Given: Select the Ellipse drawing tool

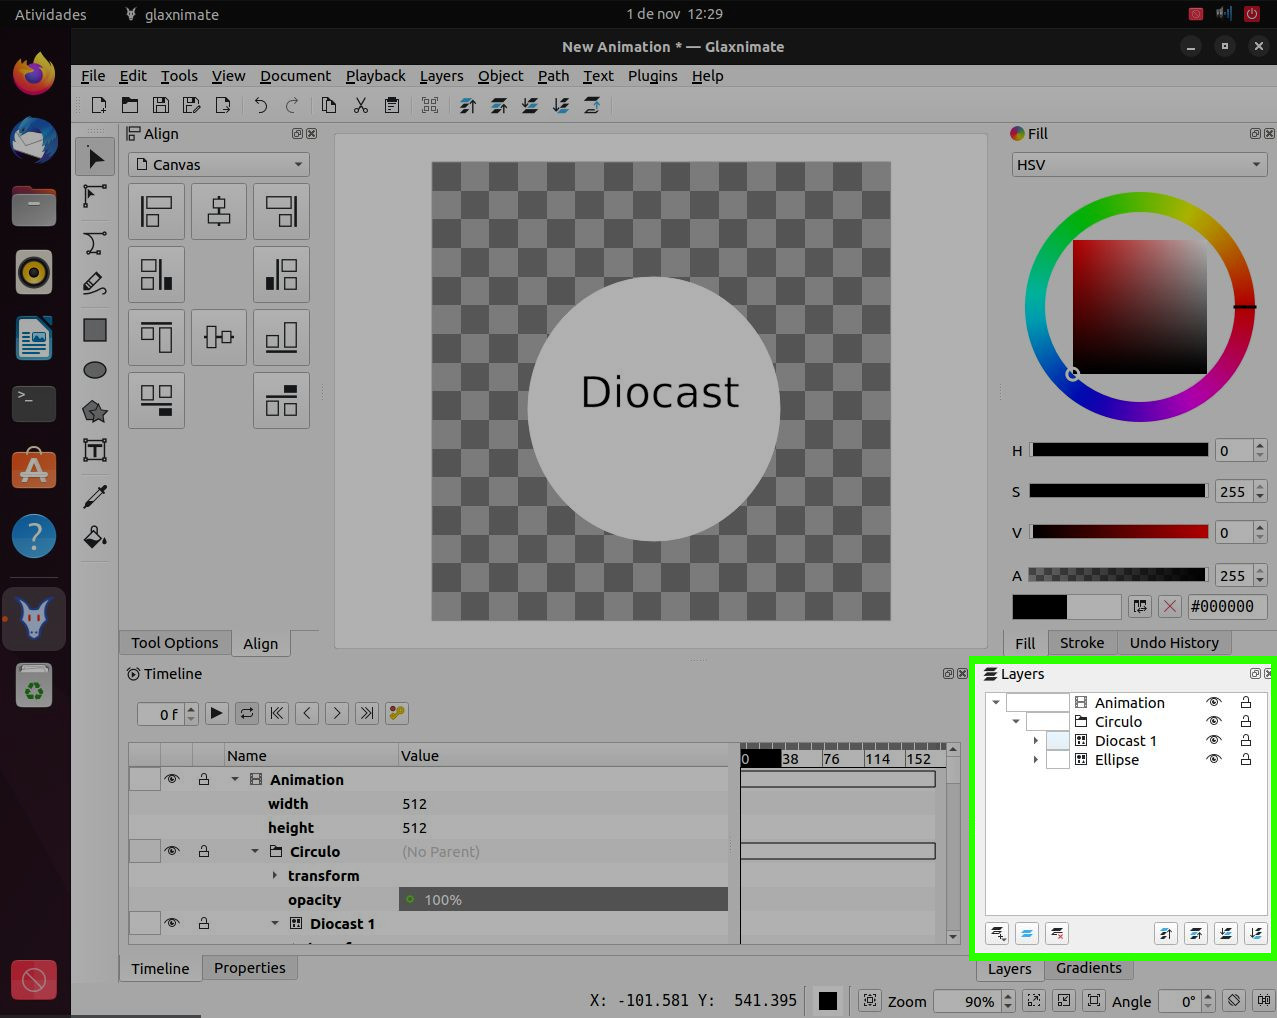Looking at the screenshot, I should (x=95, y=371).
